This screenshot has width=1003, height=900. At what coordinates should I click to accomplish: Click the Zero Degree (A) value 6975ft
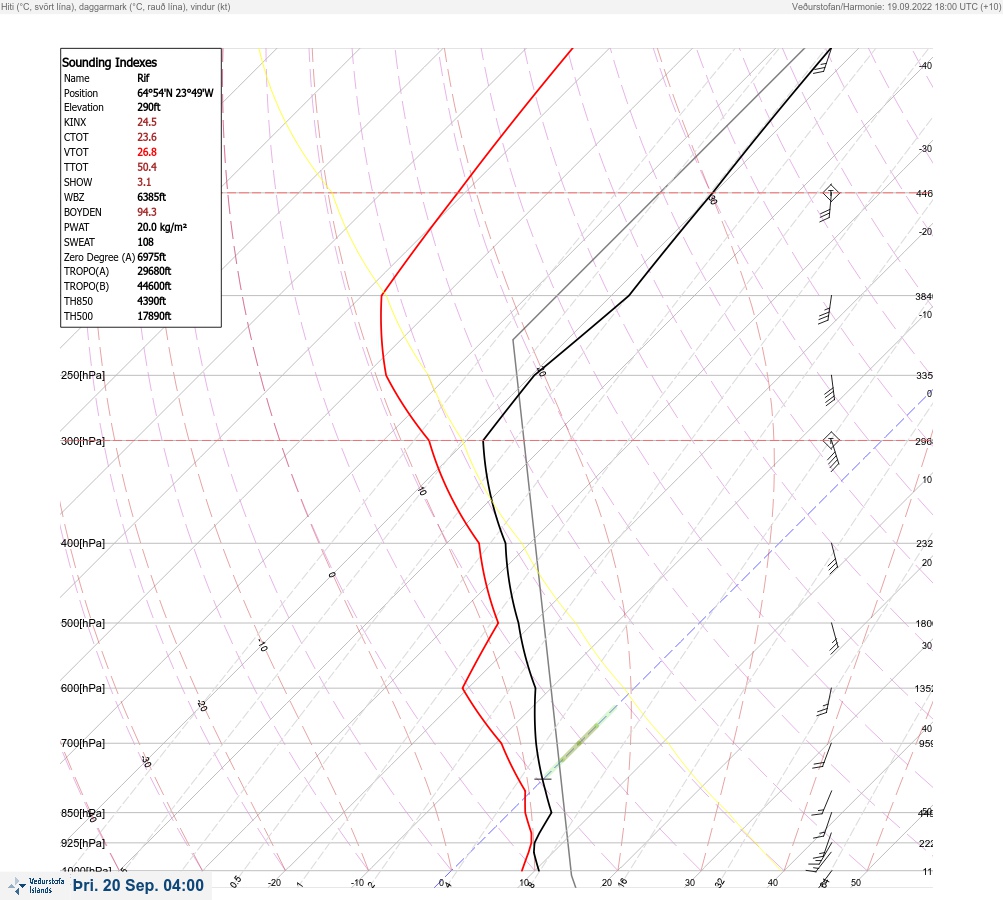click(152, 257)
